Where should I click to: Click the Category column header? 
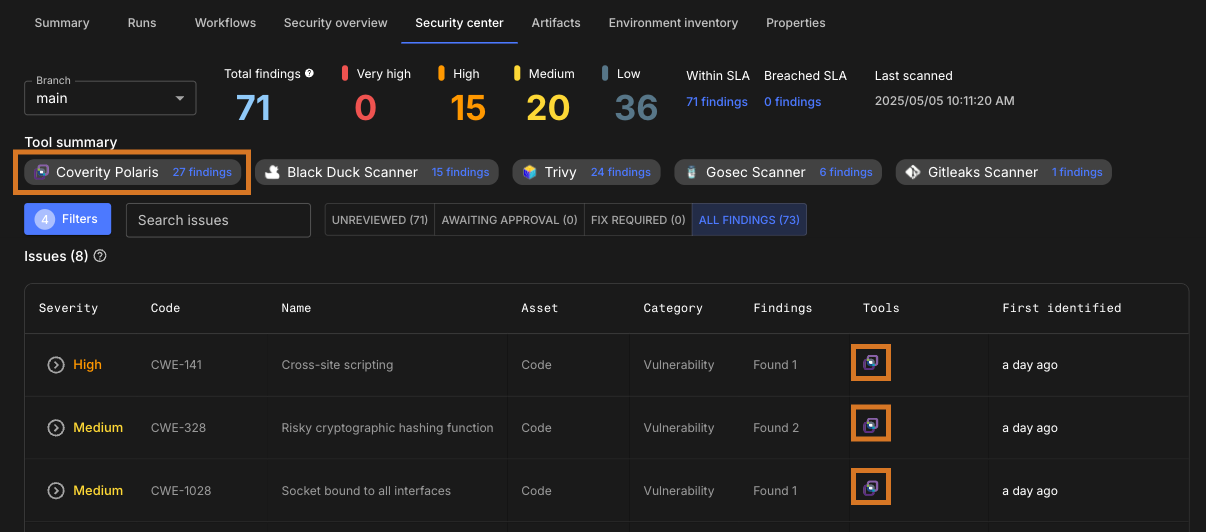(x=673, y=308)
